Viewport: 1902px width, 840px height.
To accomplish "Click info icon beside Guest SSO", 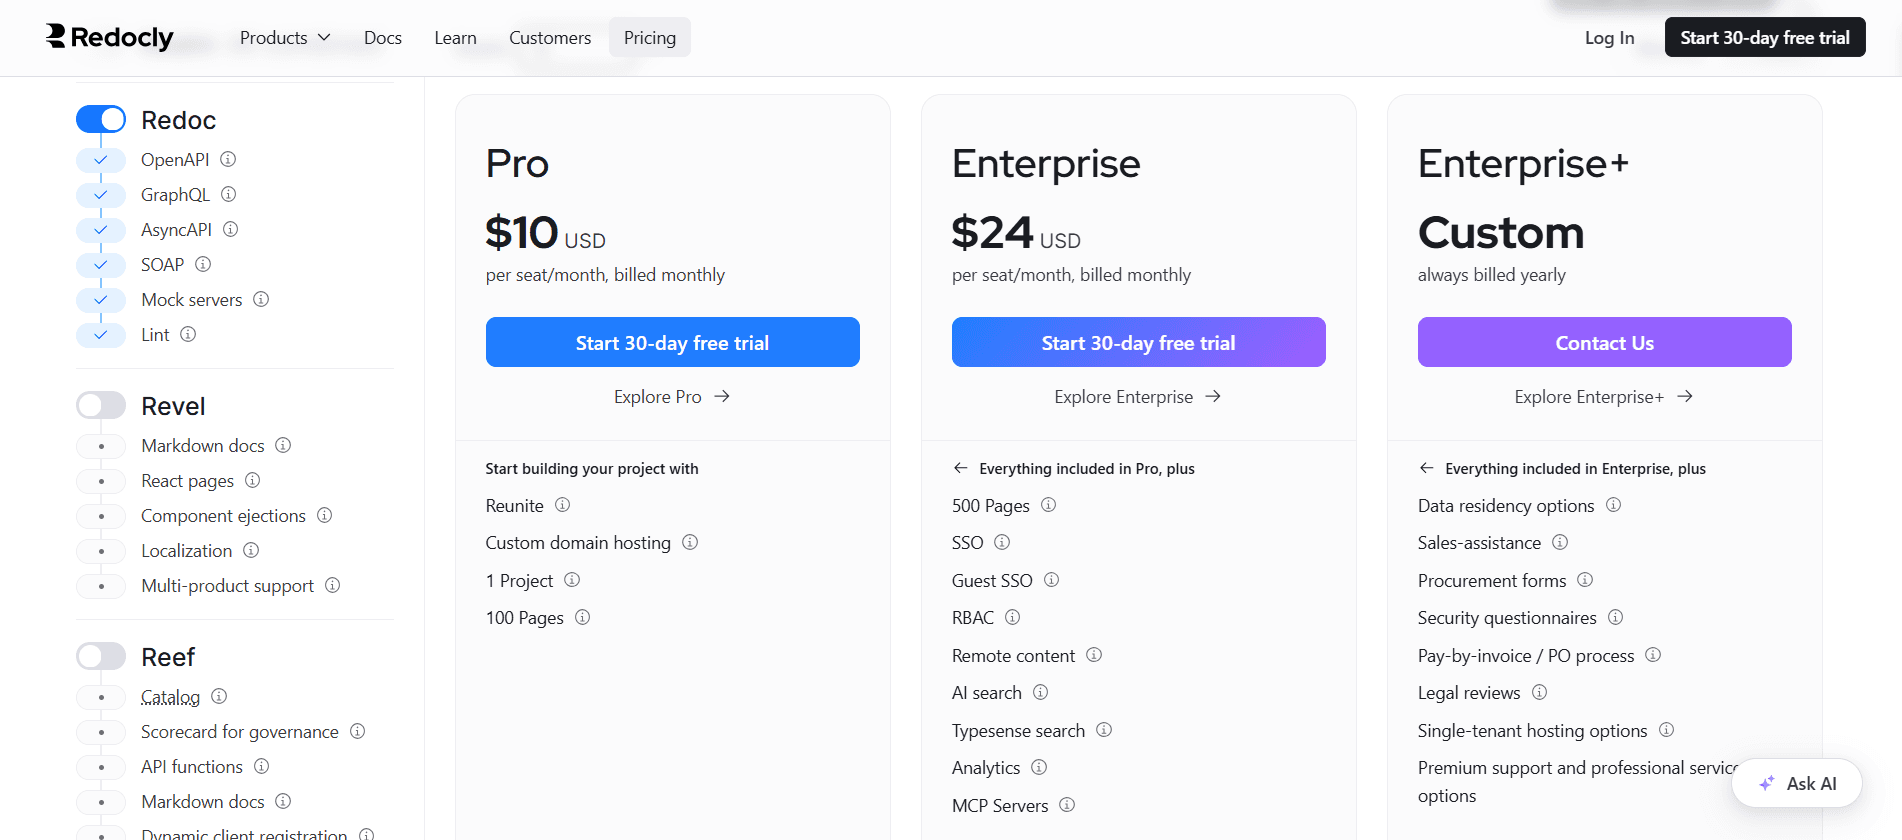I will (1052, 580).
